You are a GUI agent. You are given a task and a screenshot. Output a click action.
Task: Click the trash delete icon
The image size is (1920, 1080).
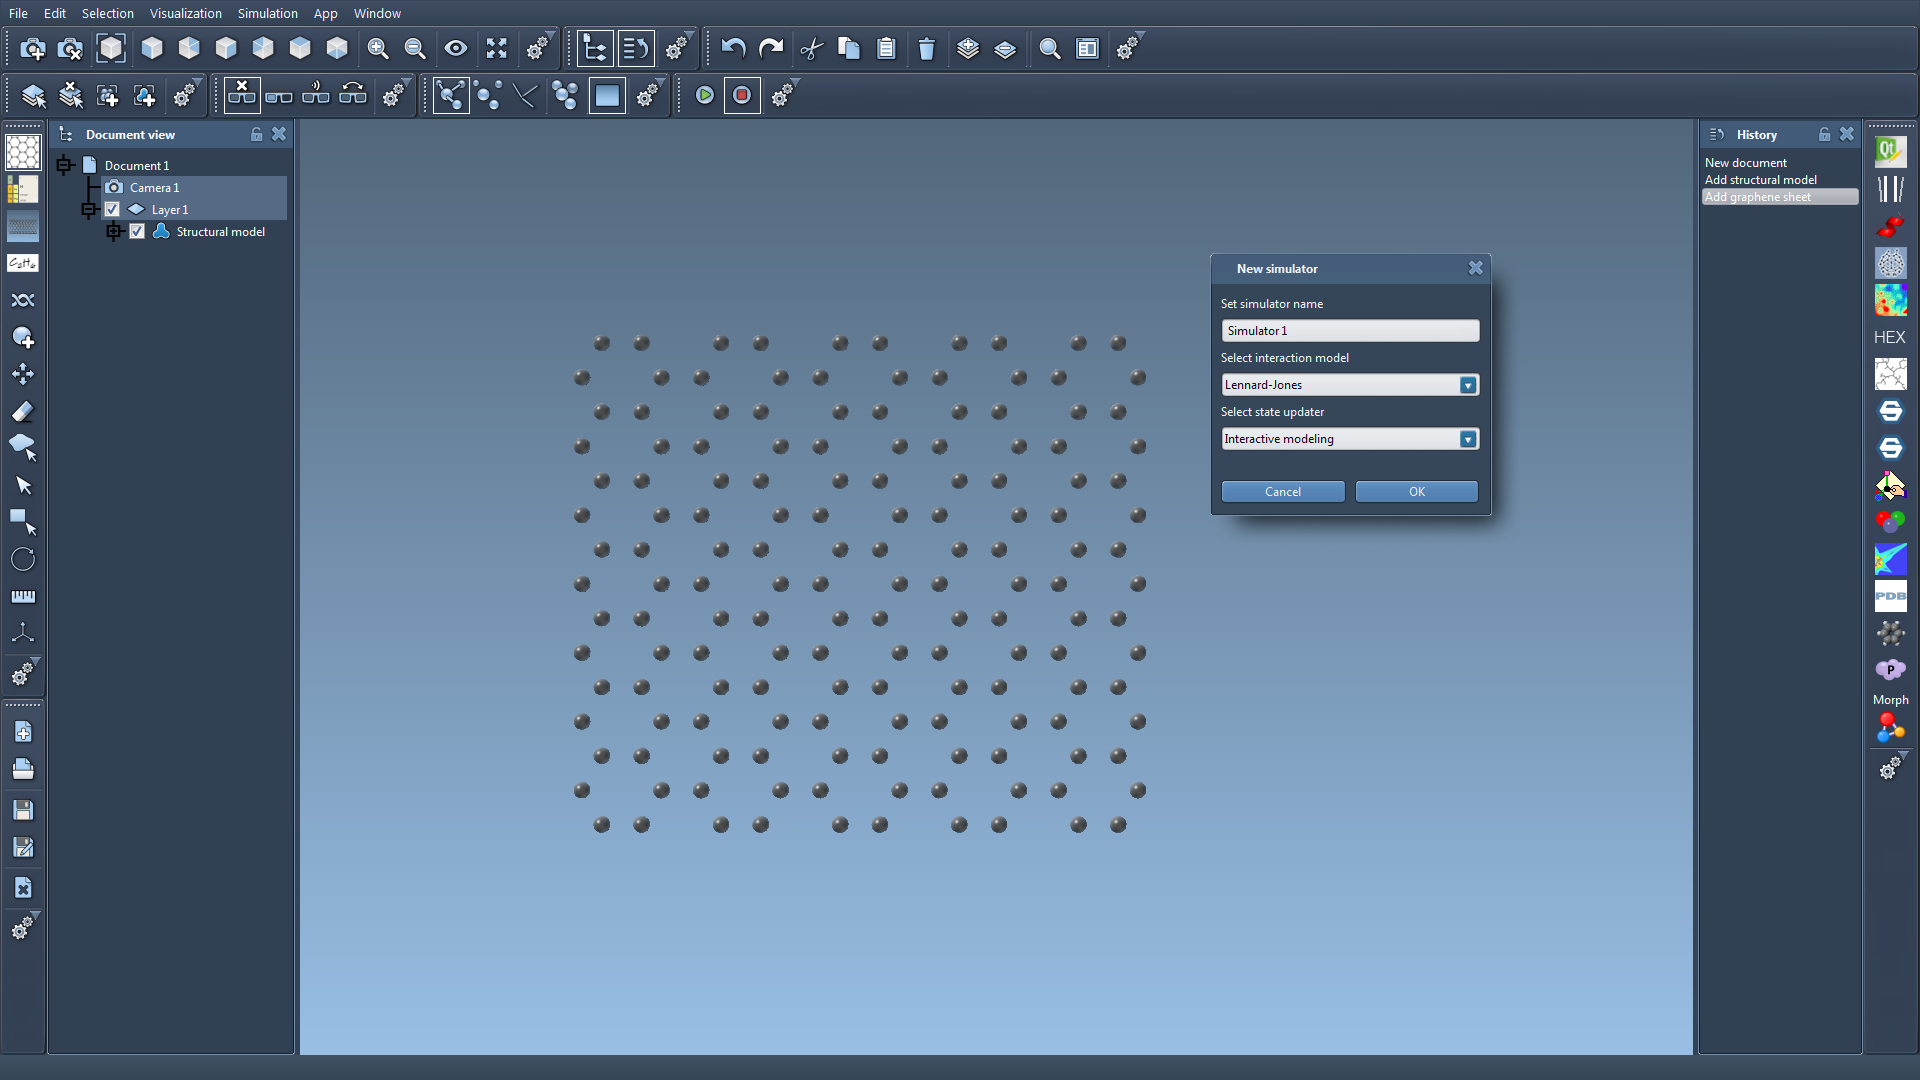pyautogui.click(x=926, y=48)
